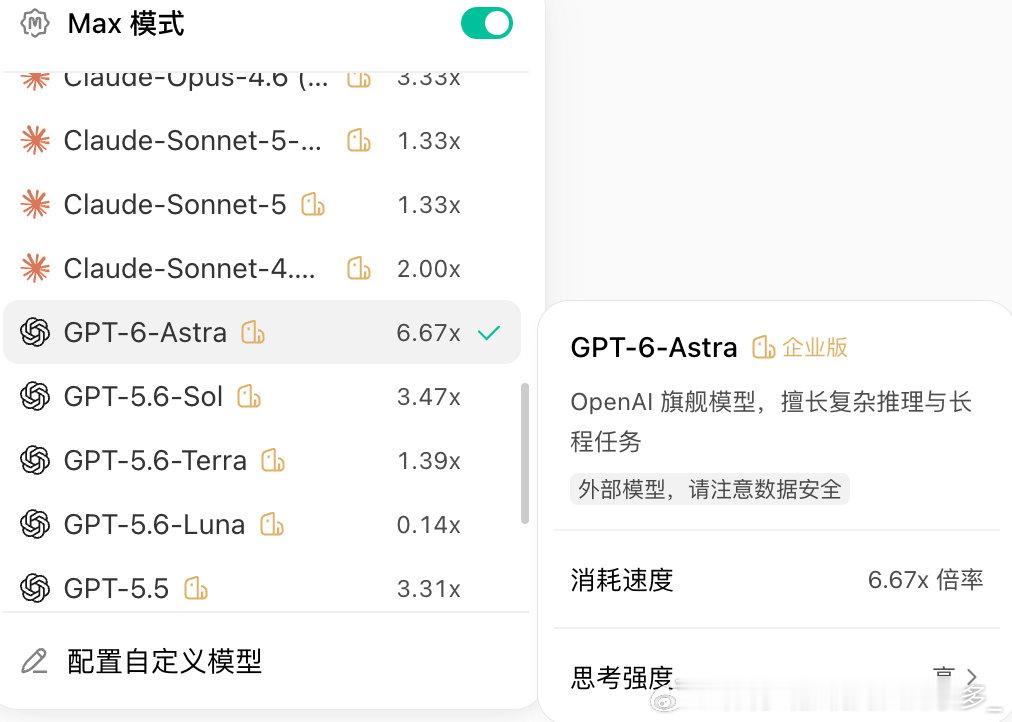
Task: Click enterprise badge icon on Claude-Sonnet-4.... row
Action: tap(359, 268)
